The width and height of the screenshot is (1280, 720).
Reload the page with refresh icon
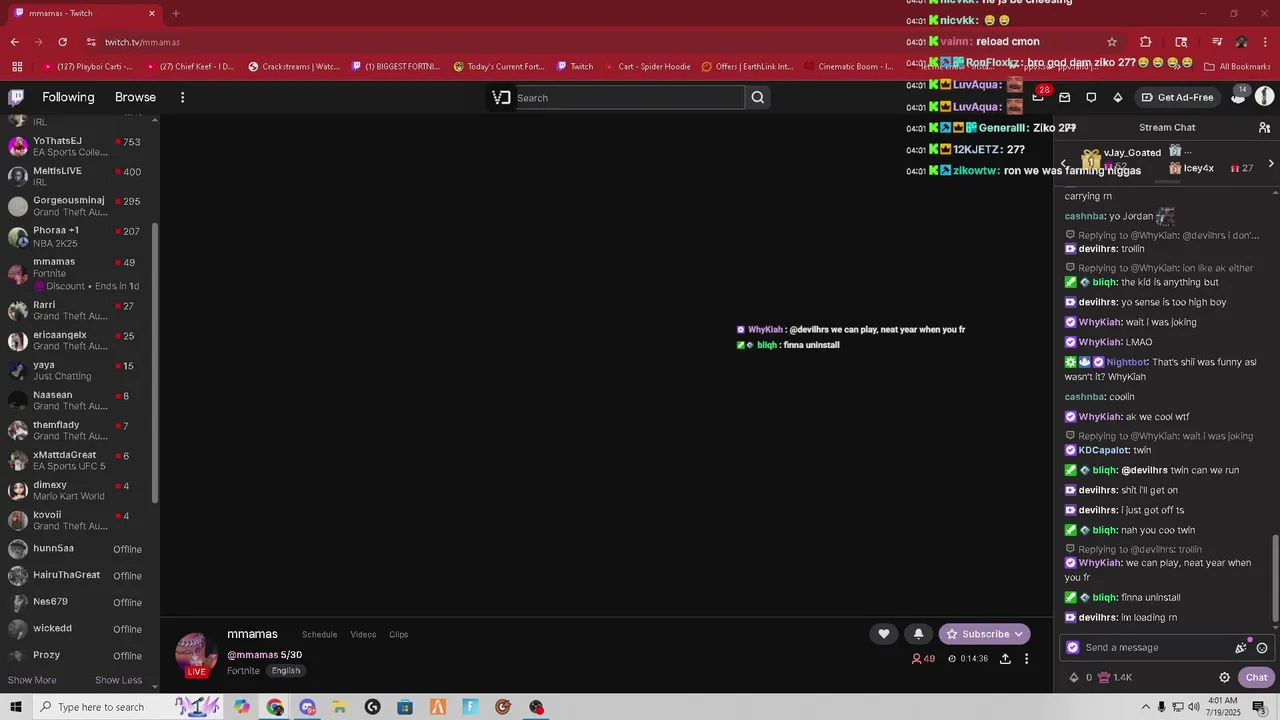pos(62,42)
